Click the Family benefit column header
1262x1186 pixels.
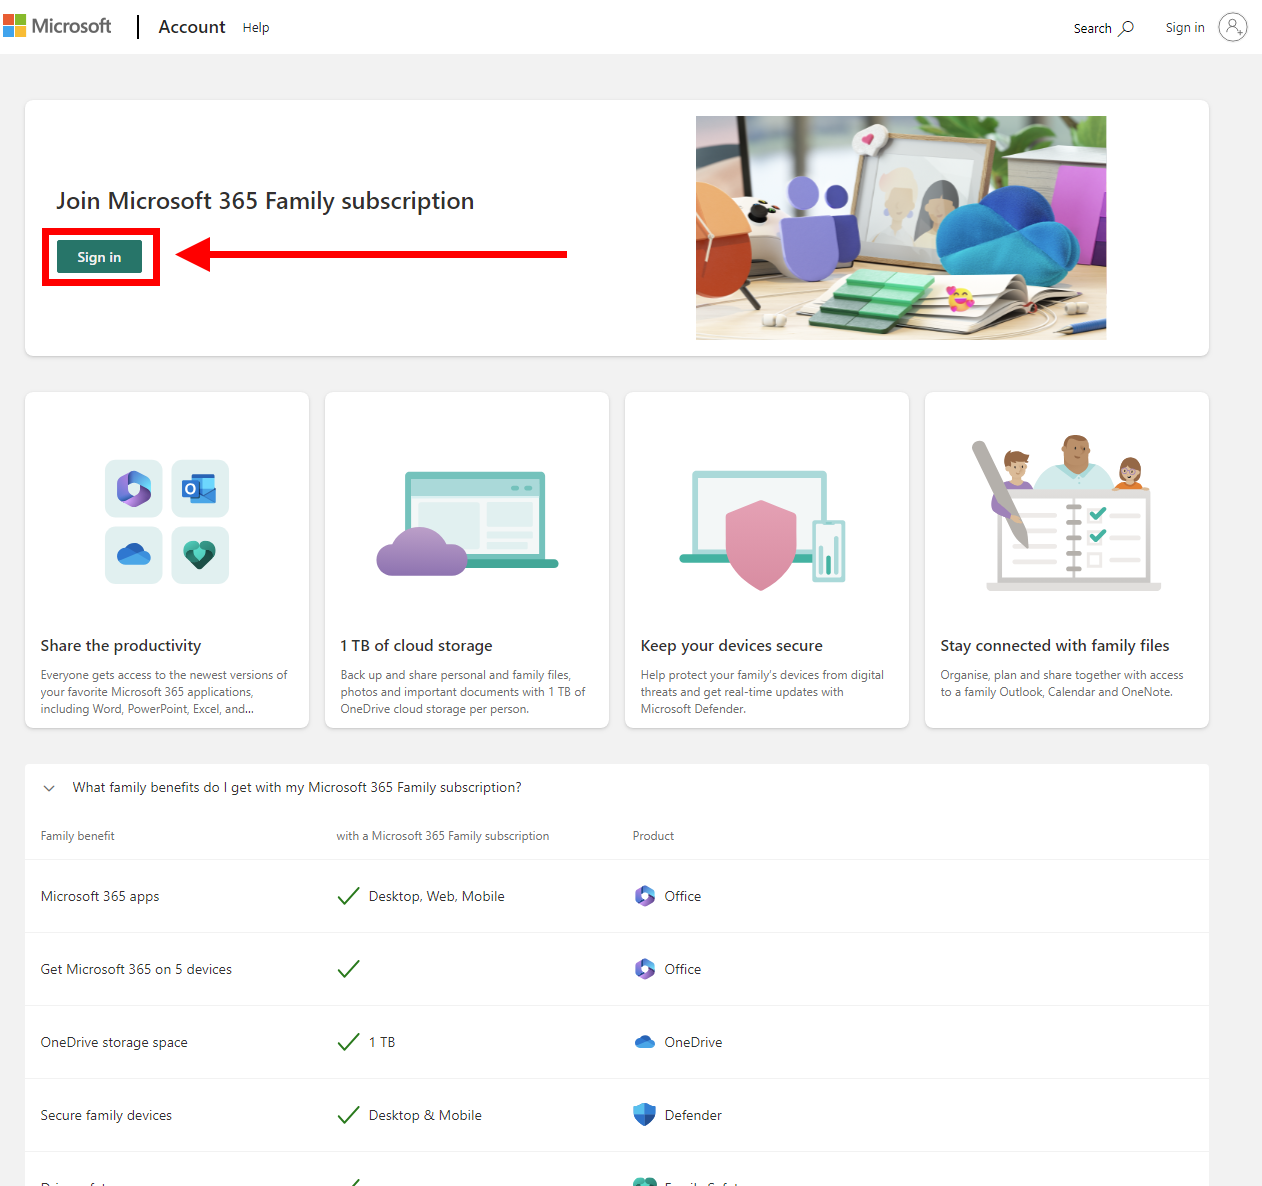click(78, 836)
